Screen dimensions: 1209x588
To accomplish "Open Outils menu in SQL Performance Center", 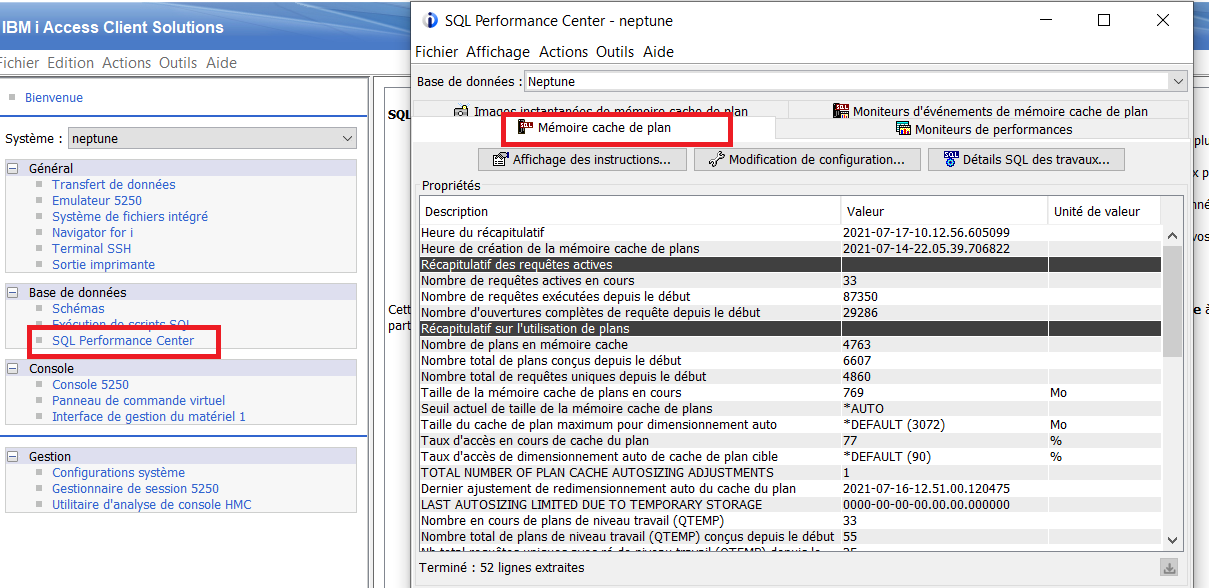I will coord(615,51).
